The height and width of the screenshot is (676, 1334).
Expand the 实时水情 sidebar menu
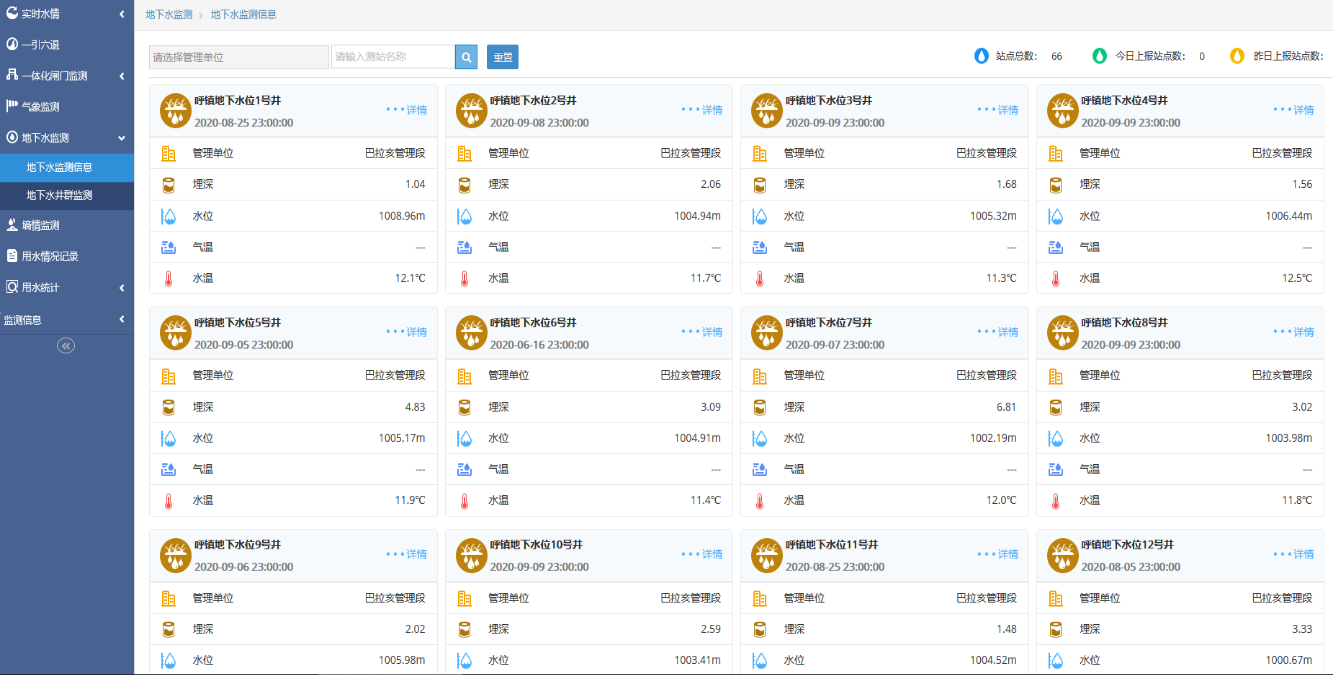coord(67,14)
